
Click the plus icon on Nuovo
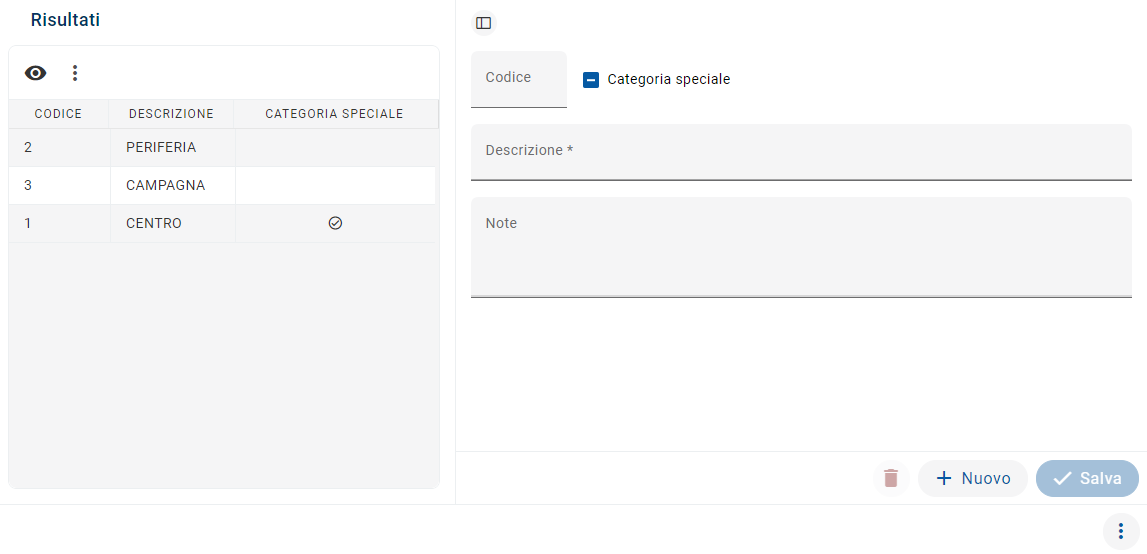[943, 479]
